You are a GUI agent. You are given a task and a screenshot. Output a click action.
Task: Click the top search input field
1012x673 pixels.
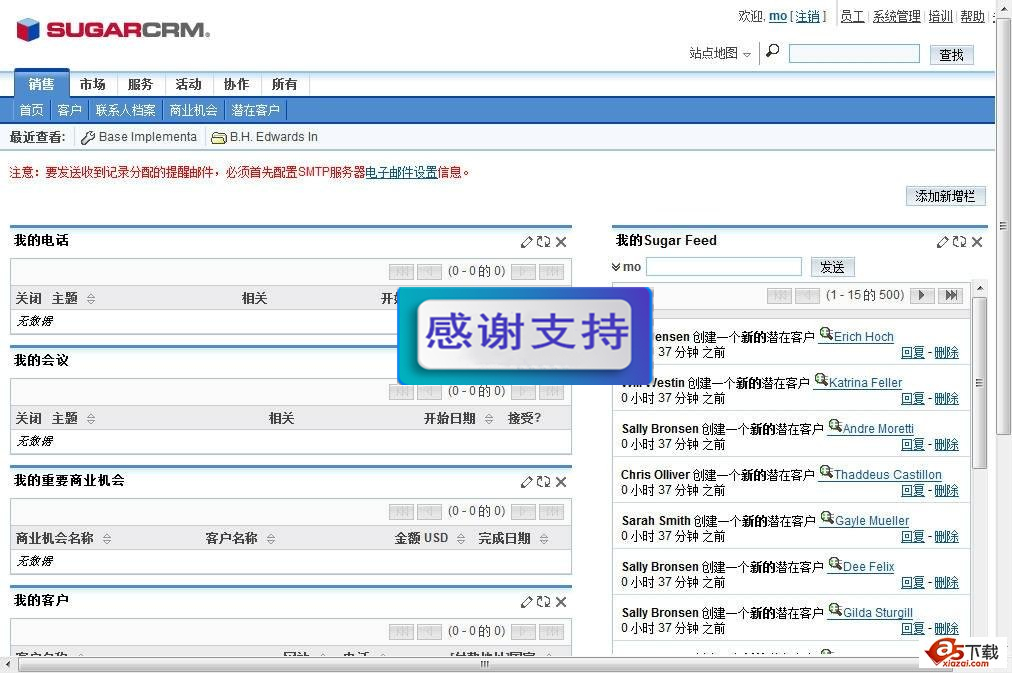pyautogui.click(x=854, y=54)
